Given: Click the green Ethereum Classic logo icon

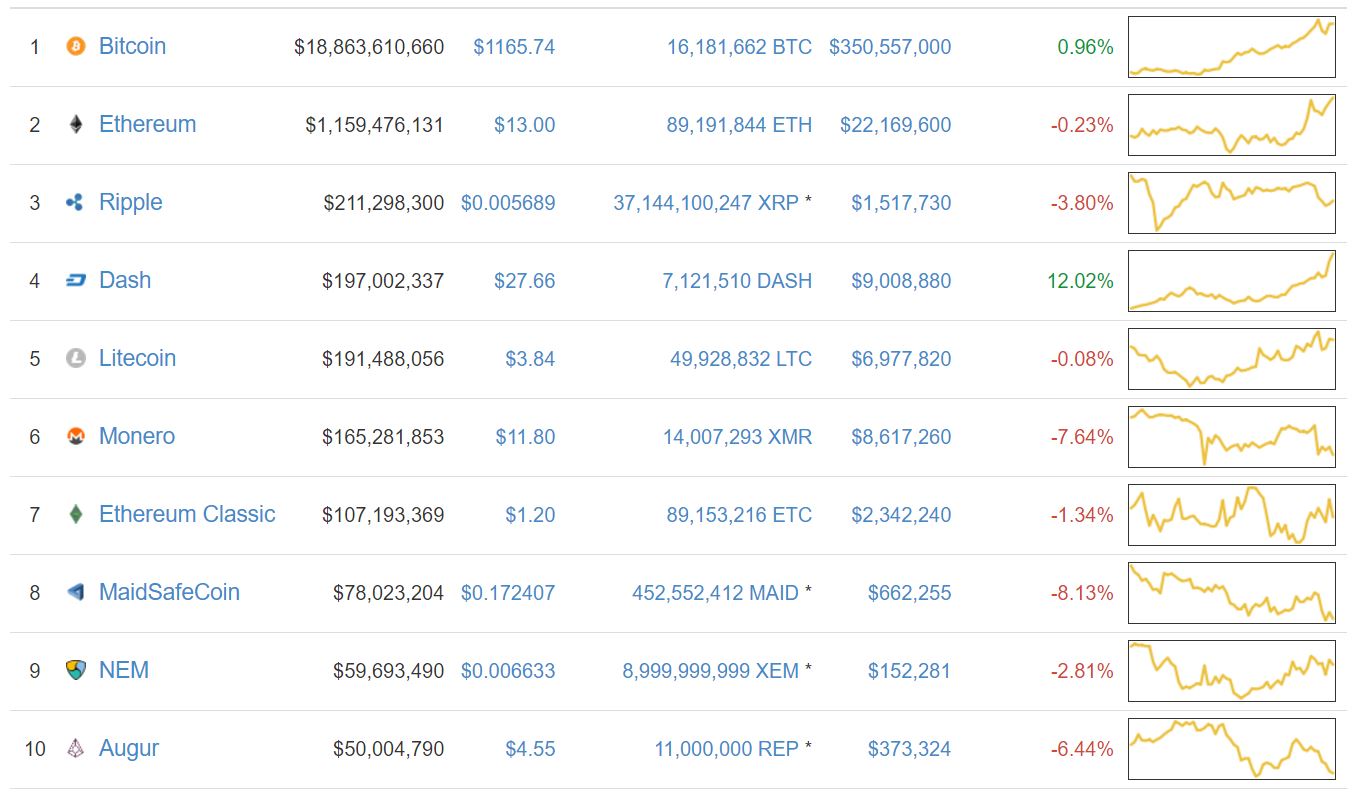Looking at the screenshot, I should click(76, 514).
